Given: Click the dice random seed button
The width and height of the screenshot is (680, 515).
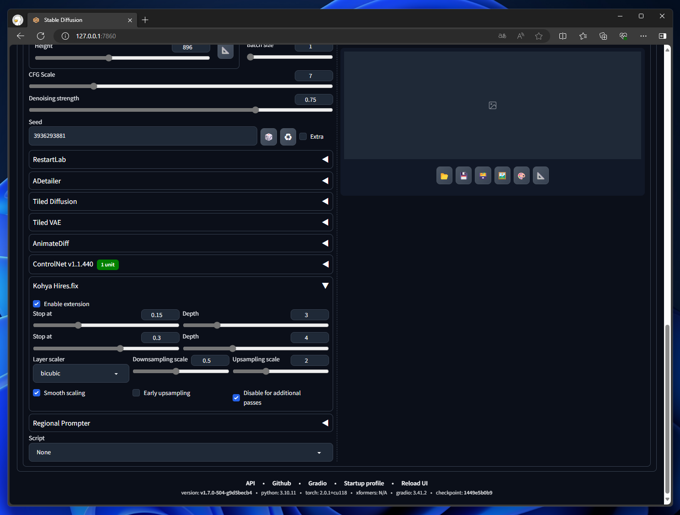Looking at the screenshot, I should point(268,137).
